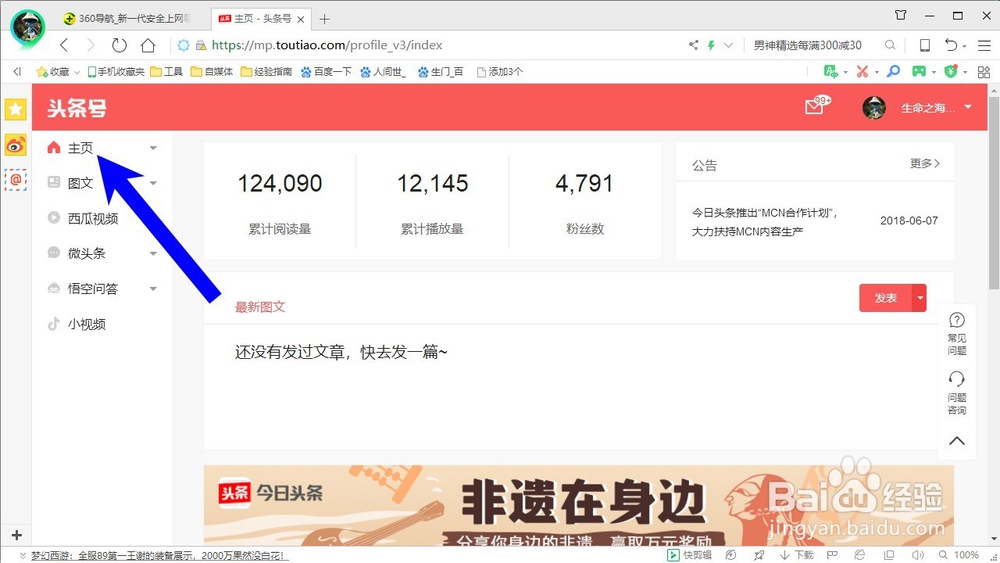1000x563 pixels.
Task: Open the undo icon dropdown arrow
Action: [x=964, y=46]
